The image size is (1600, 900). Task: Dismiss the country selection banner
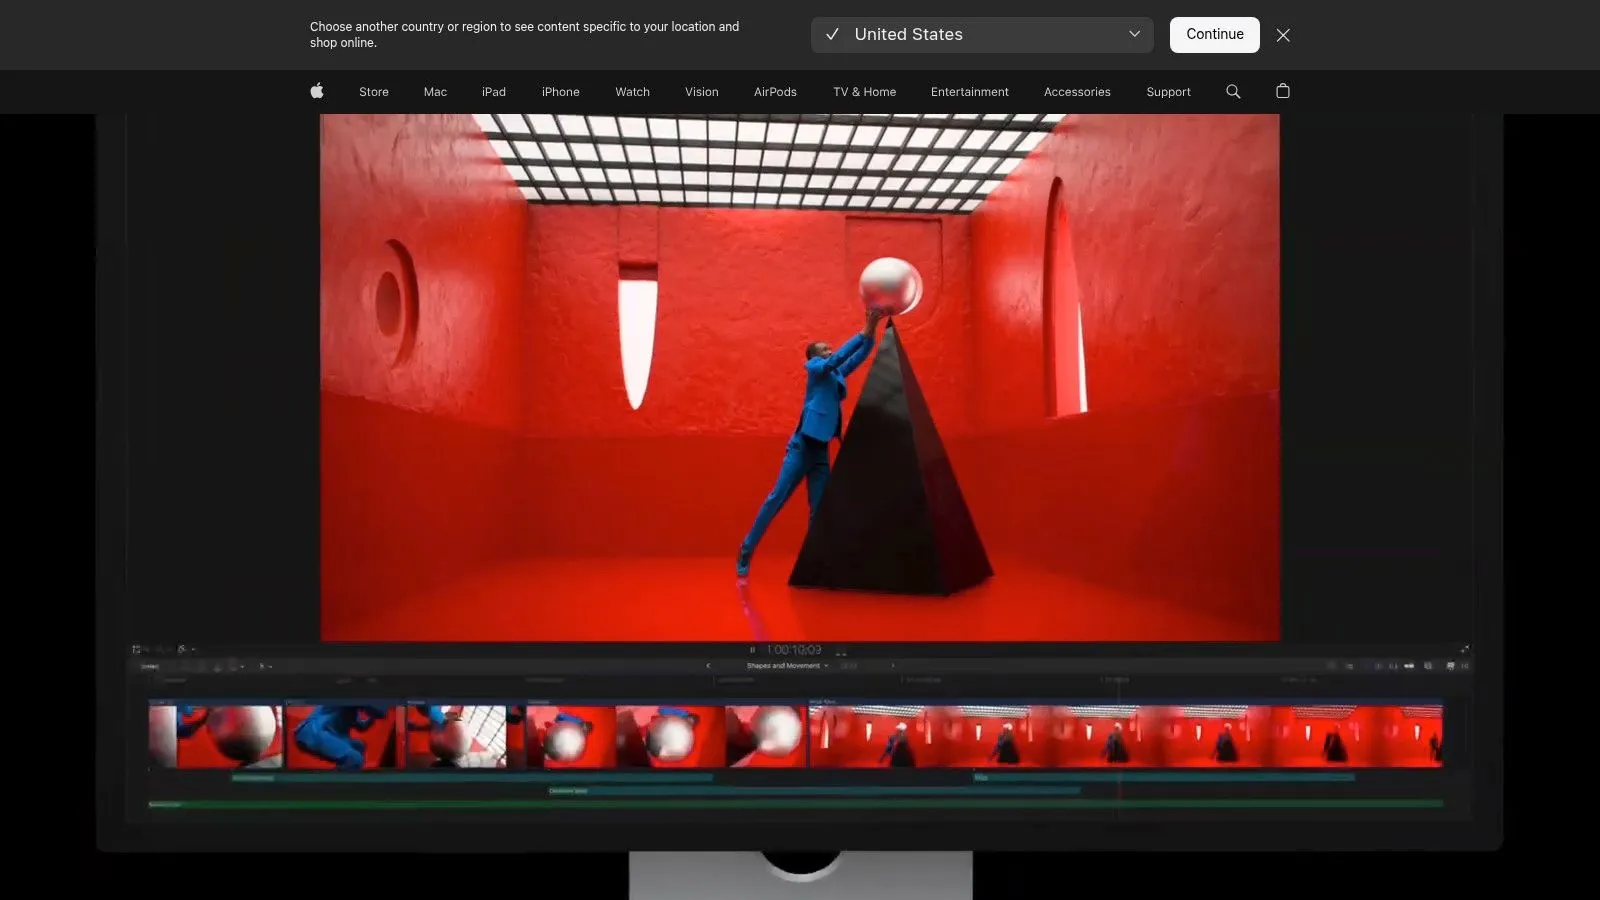pos(1283,35)
